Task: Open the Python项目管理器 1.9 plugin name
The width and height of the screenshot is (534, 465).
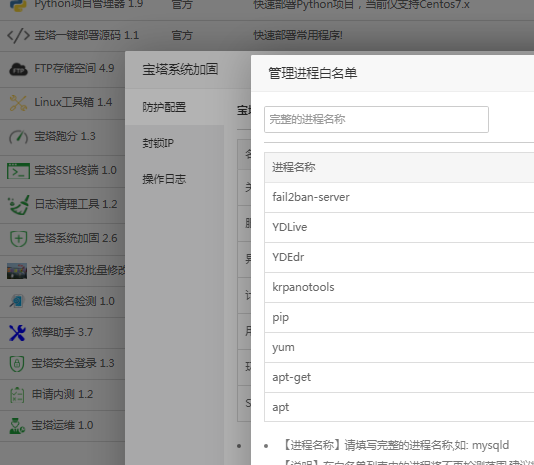Action: coord(89,4)
